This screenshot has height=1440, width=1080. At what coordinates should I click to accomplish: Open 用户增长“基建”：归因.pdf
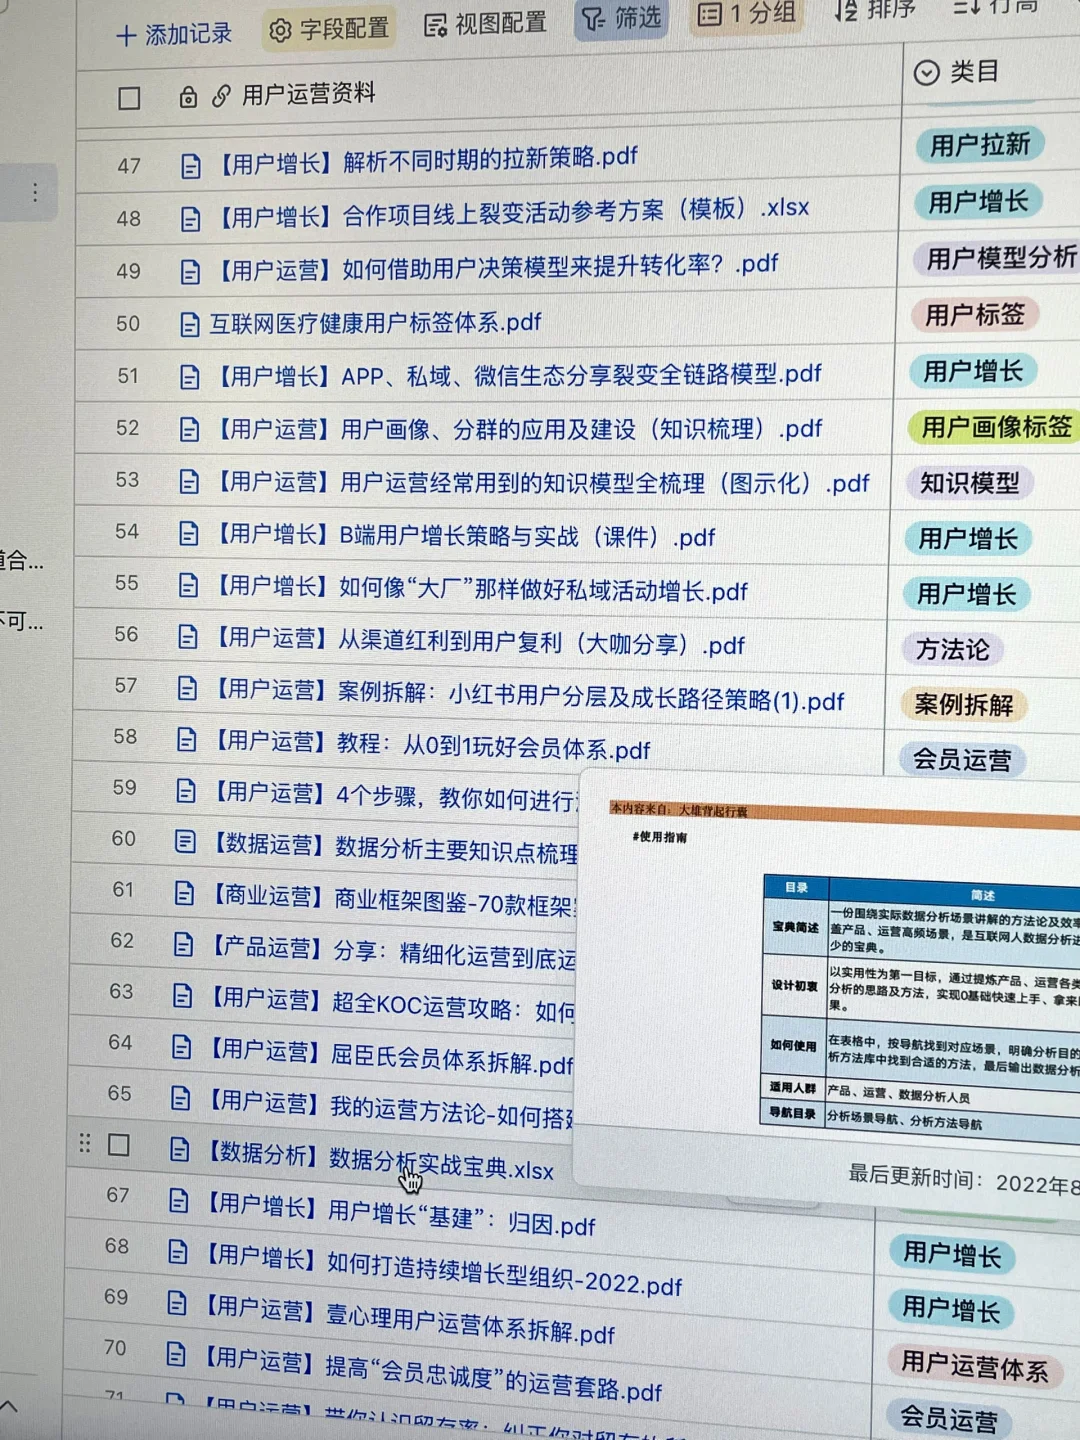pos(400,1214)
